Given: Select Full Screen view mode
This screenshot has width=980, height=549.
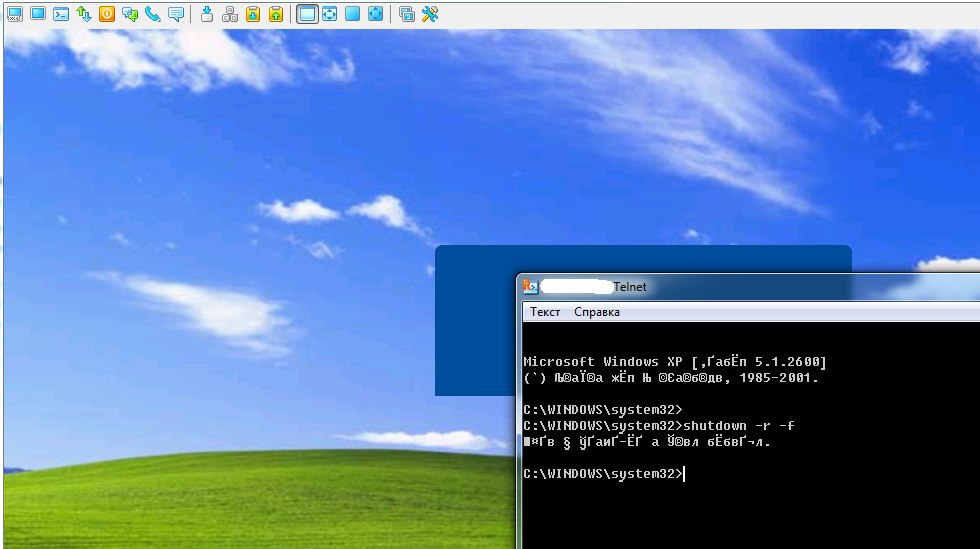Looking at the screenshot, I should click(352, 14).
